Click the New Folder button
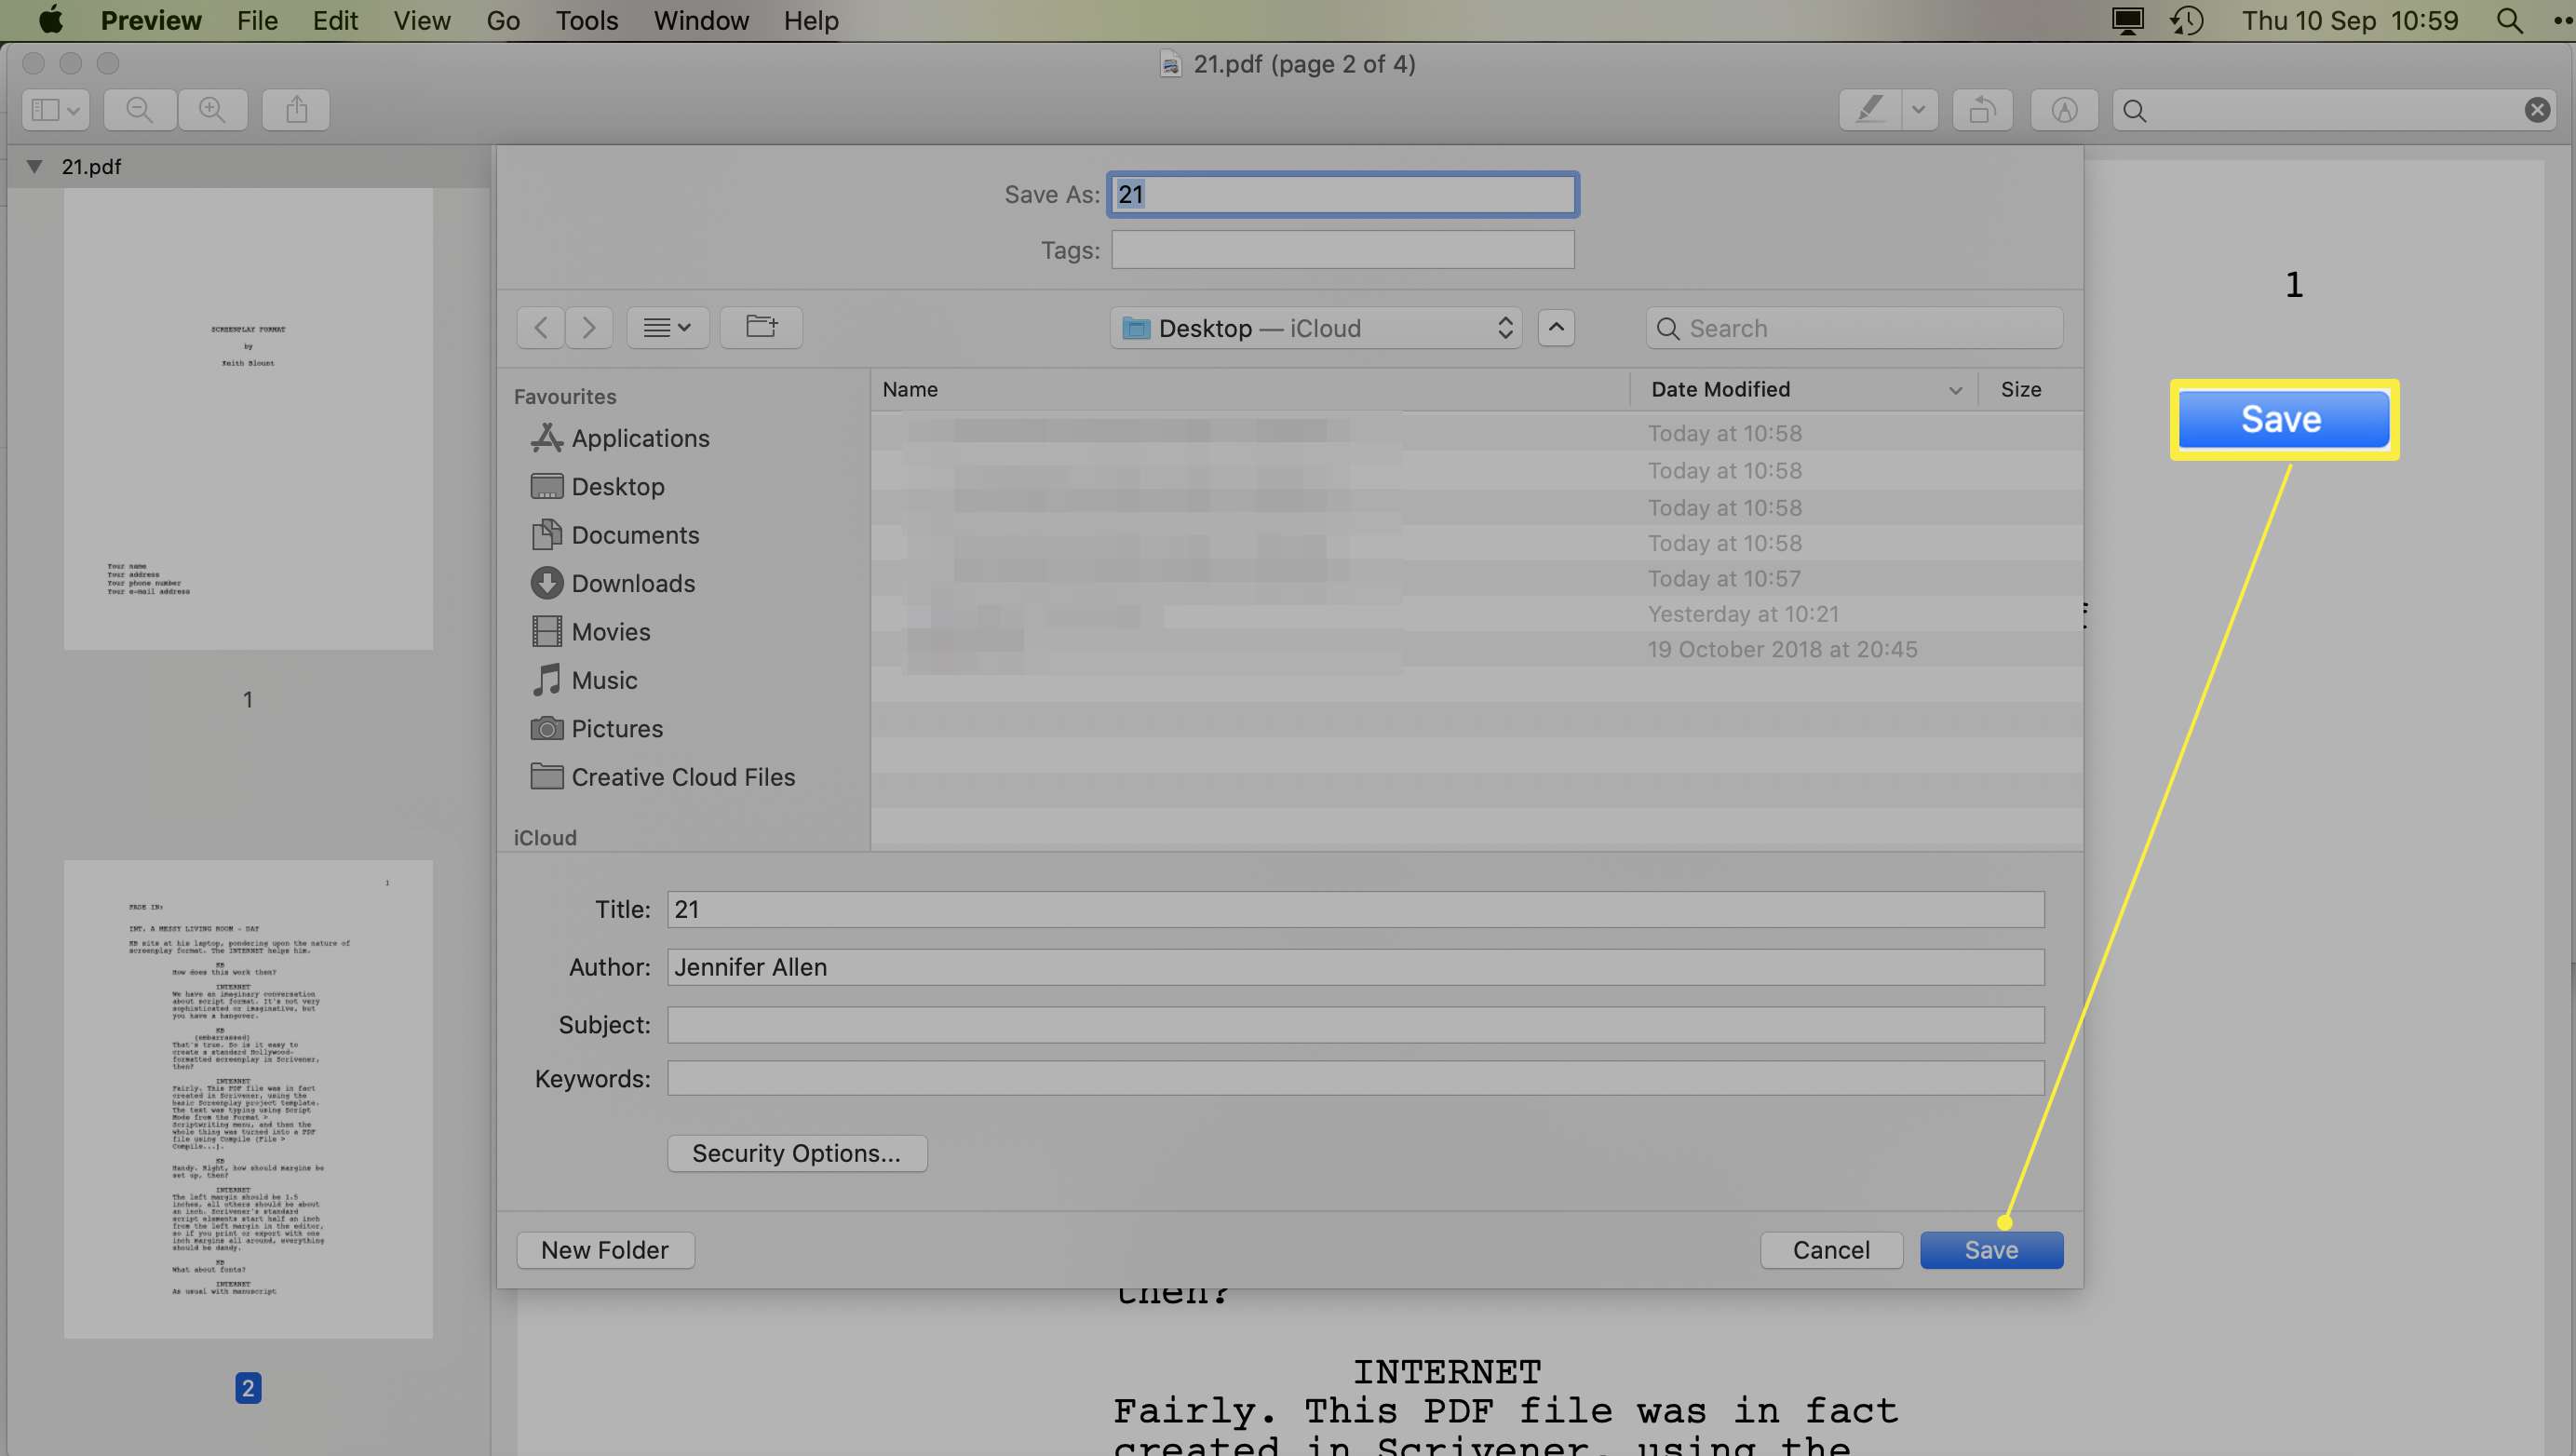This screenshot has height=1456, width=2576. click(605, 1250)
